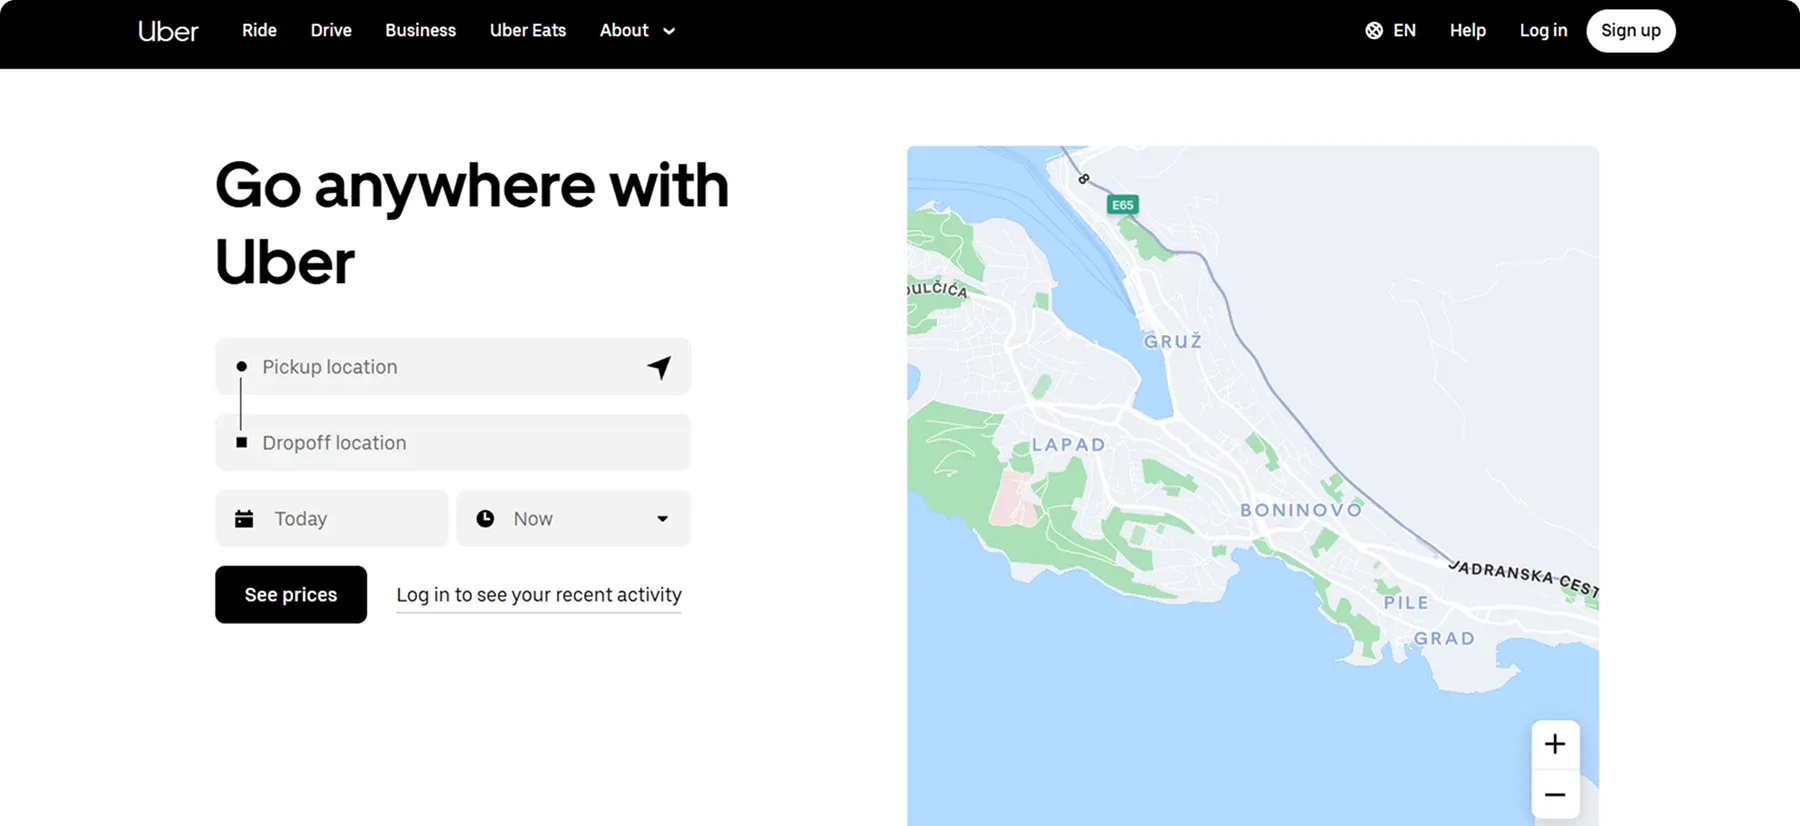Viewport: 1800px width, 826px height.
Task: Open the Today date picker
Action: pyautogui.click(x=331, y=519)
